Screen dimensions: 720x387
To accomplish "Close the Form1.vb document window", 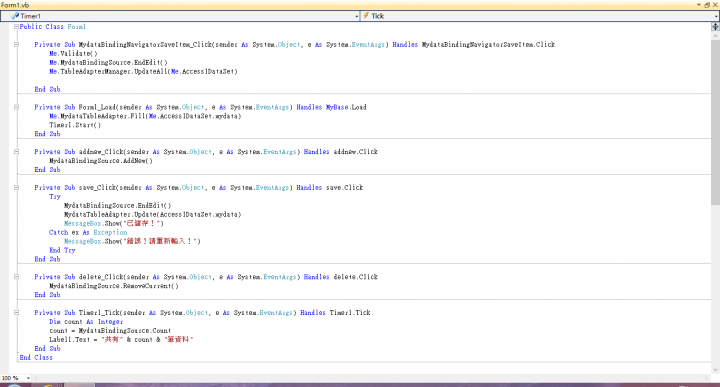I will click(x=714, y=5).
